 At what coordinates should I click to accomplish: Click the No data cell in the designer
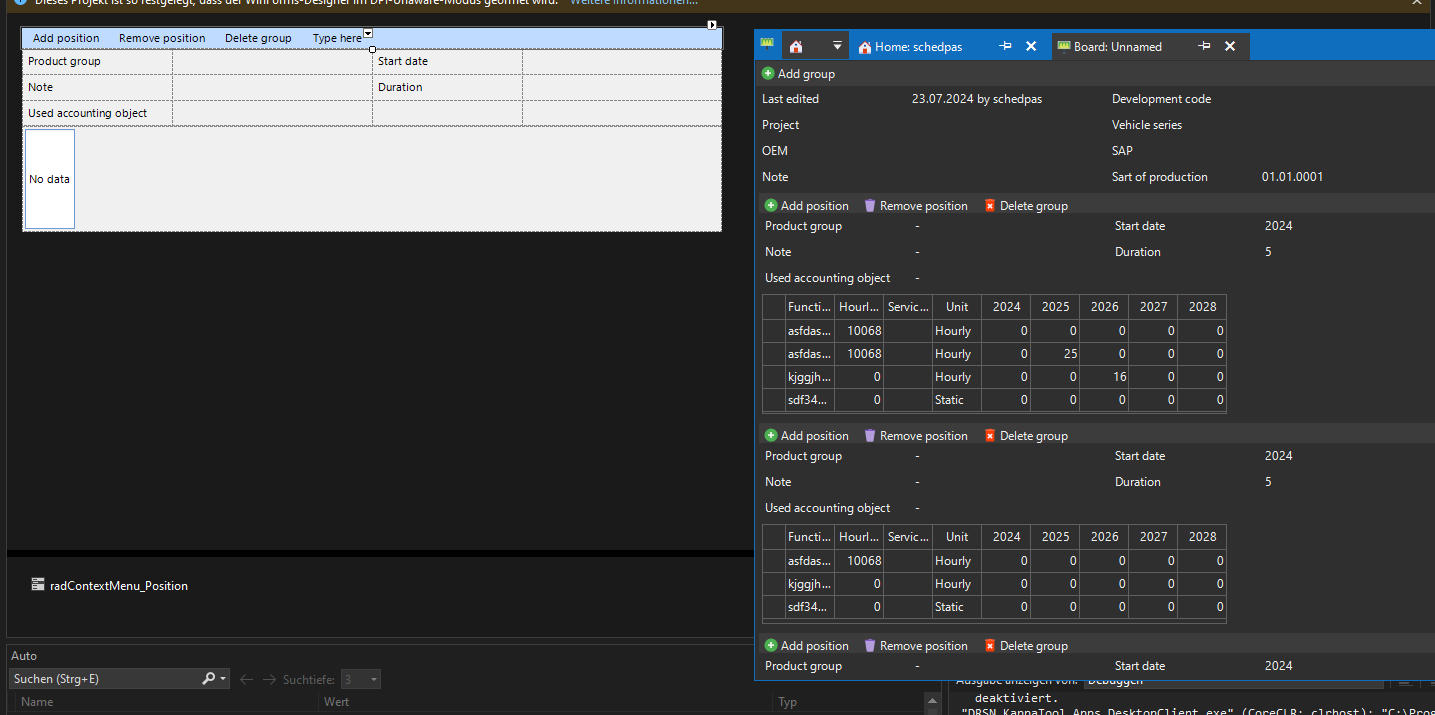pos(49,179)
